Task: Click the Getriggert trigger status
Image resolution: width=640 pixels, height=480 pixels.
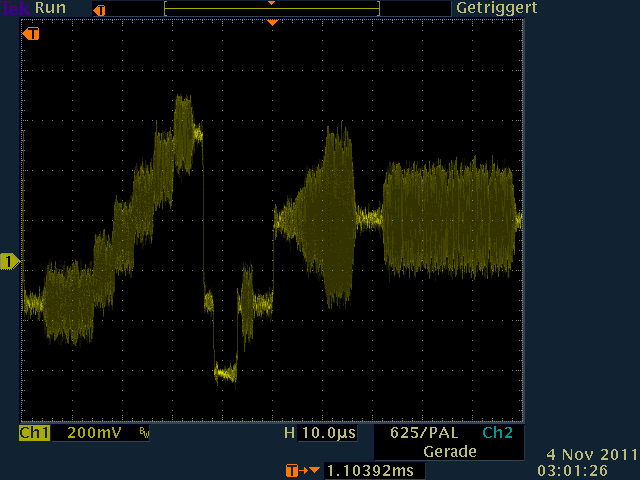Action: coord(497,8)
